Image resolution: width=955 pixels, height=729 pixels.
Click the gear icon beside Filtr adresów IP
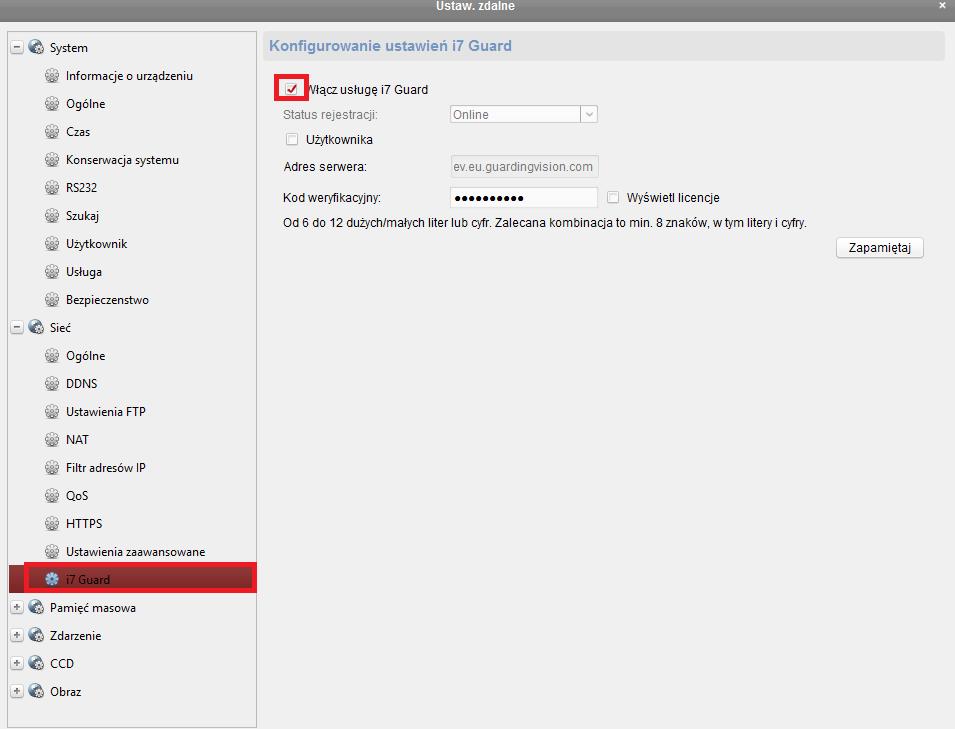pyautogui.click(x=52, y=468)
